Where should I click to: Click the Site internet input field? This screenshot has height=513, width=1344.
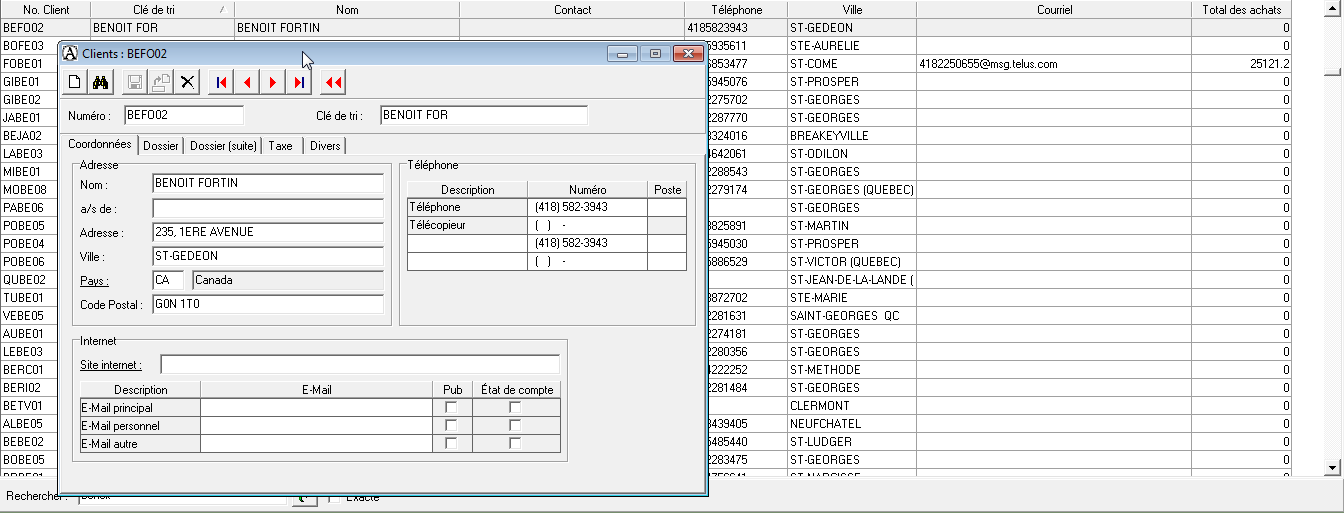tap(360, 364)
